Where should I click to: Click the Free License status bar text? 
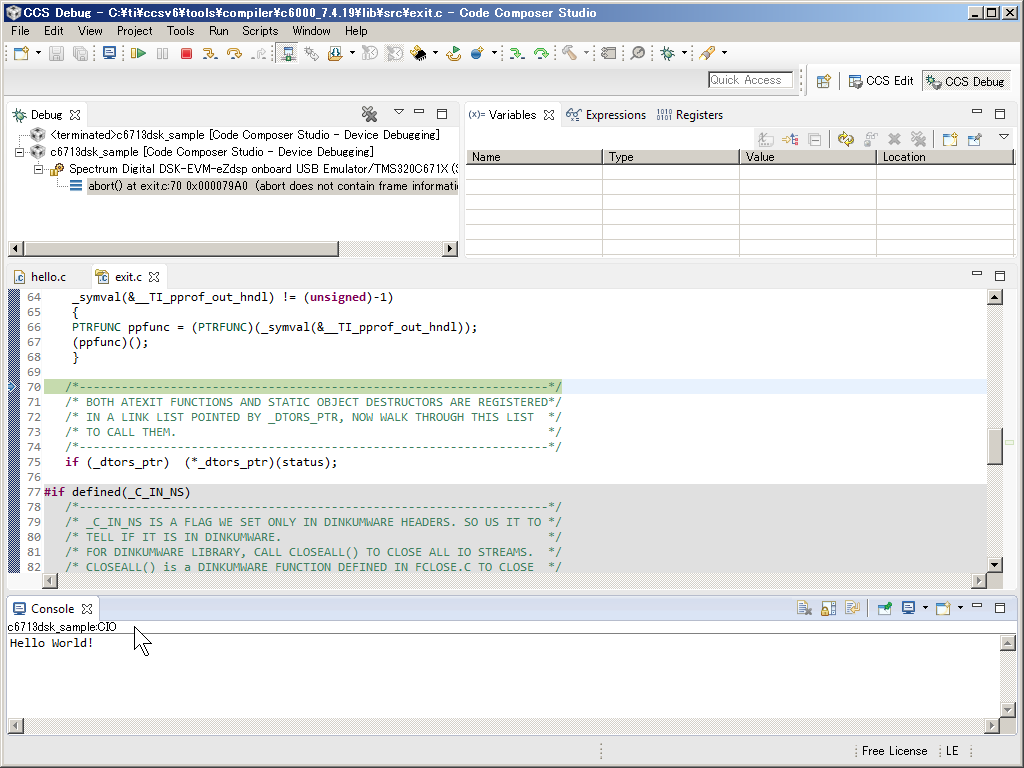pyautogui.click(x=894, y=751)
